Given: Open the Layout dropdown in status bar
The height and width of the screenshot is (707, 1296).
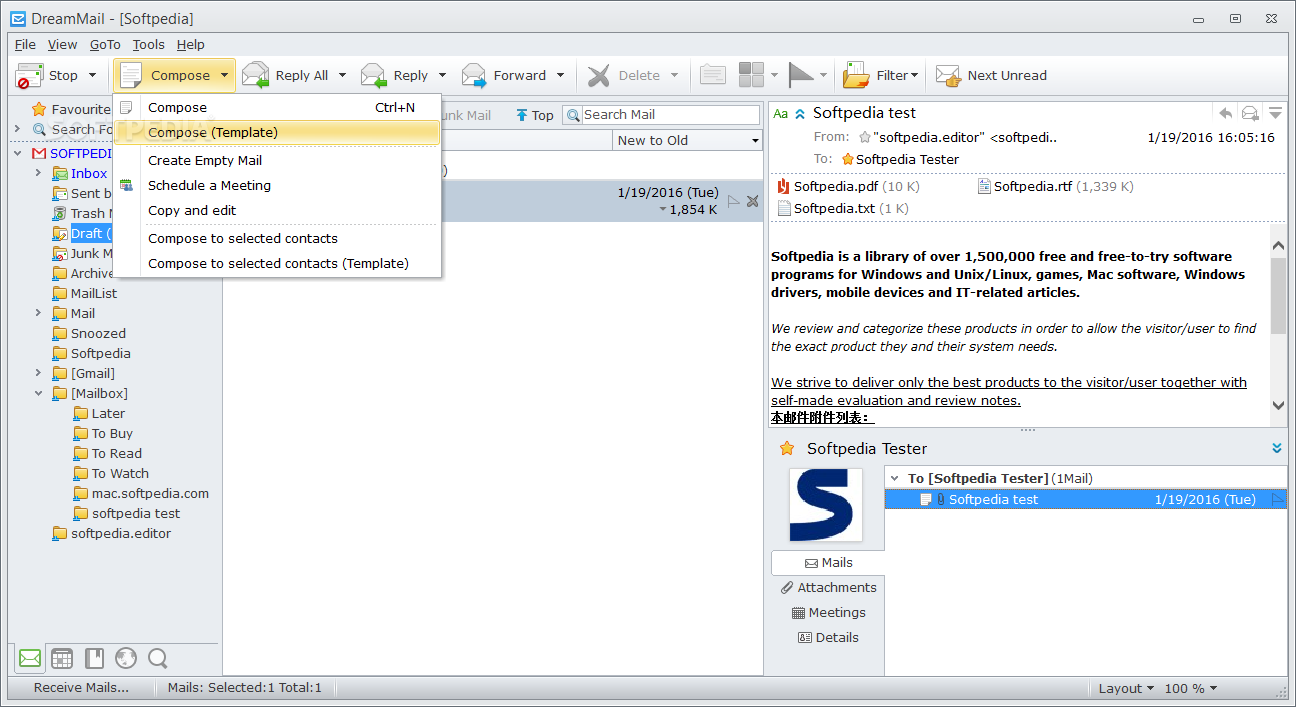Looking at the screenshot, I should (1125, 688).
